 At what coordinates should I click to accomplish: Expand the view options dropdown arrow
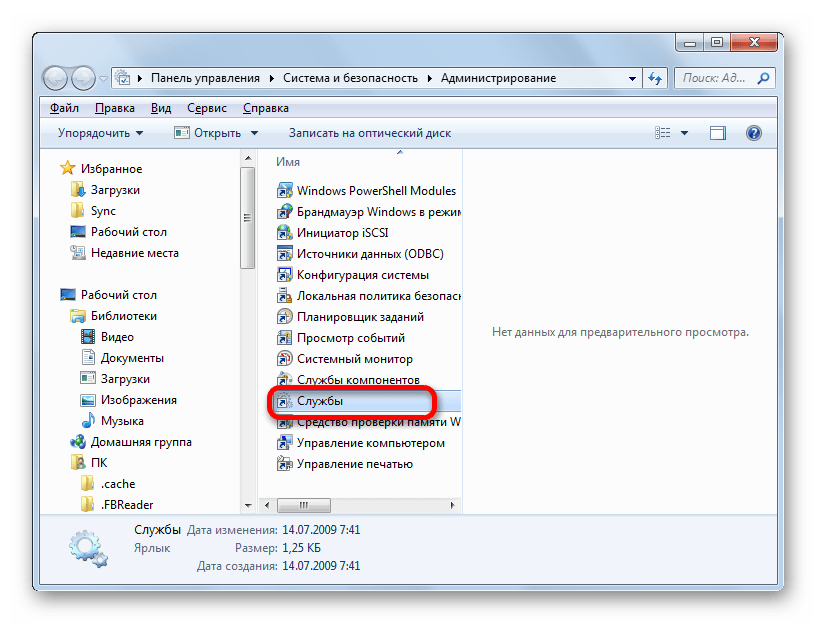coord(685,133)
